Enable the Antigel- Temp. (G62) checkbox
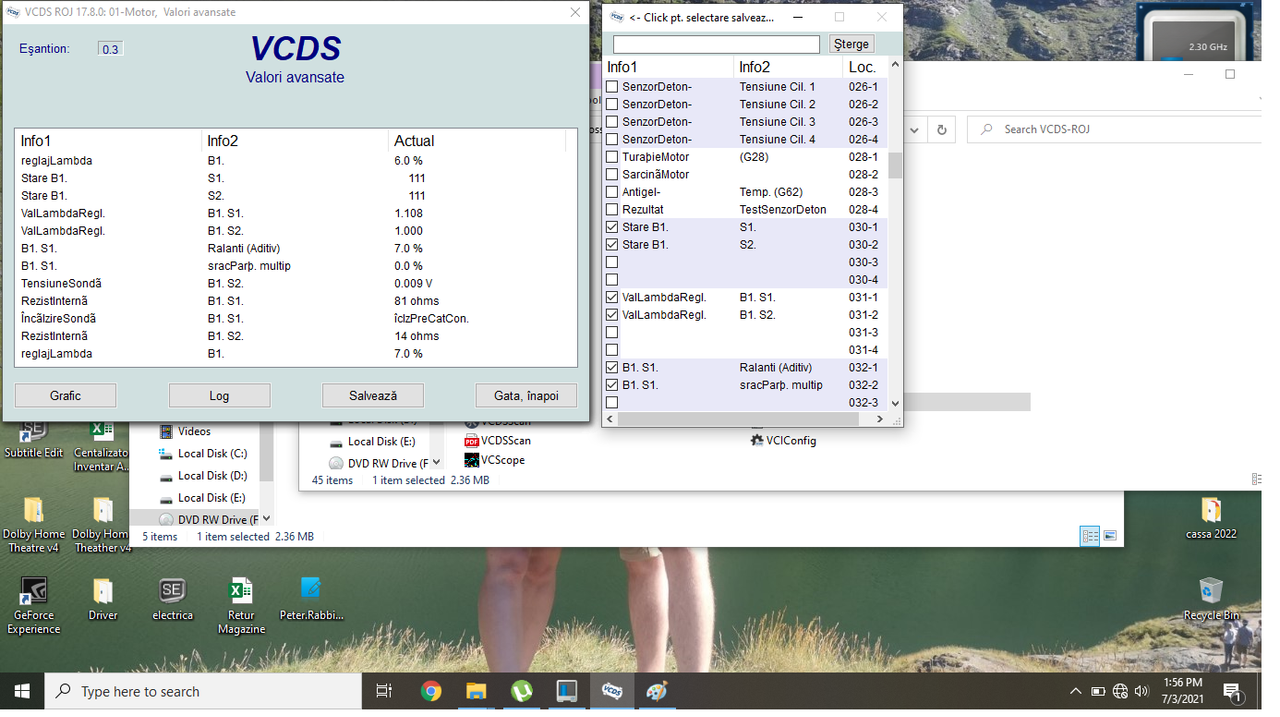 (x=612, y=192)
